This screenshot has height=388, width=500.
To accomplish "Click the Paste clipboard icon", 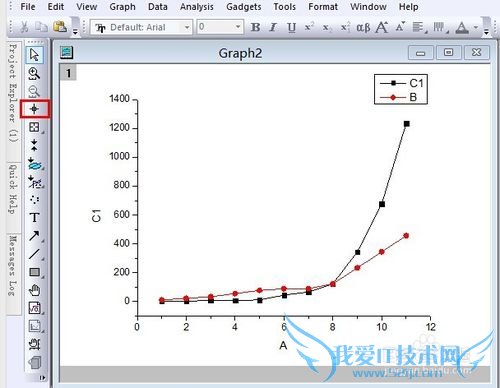I will pos(60,27).
